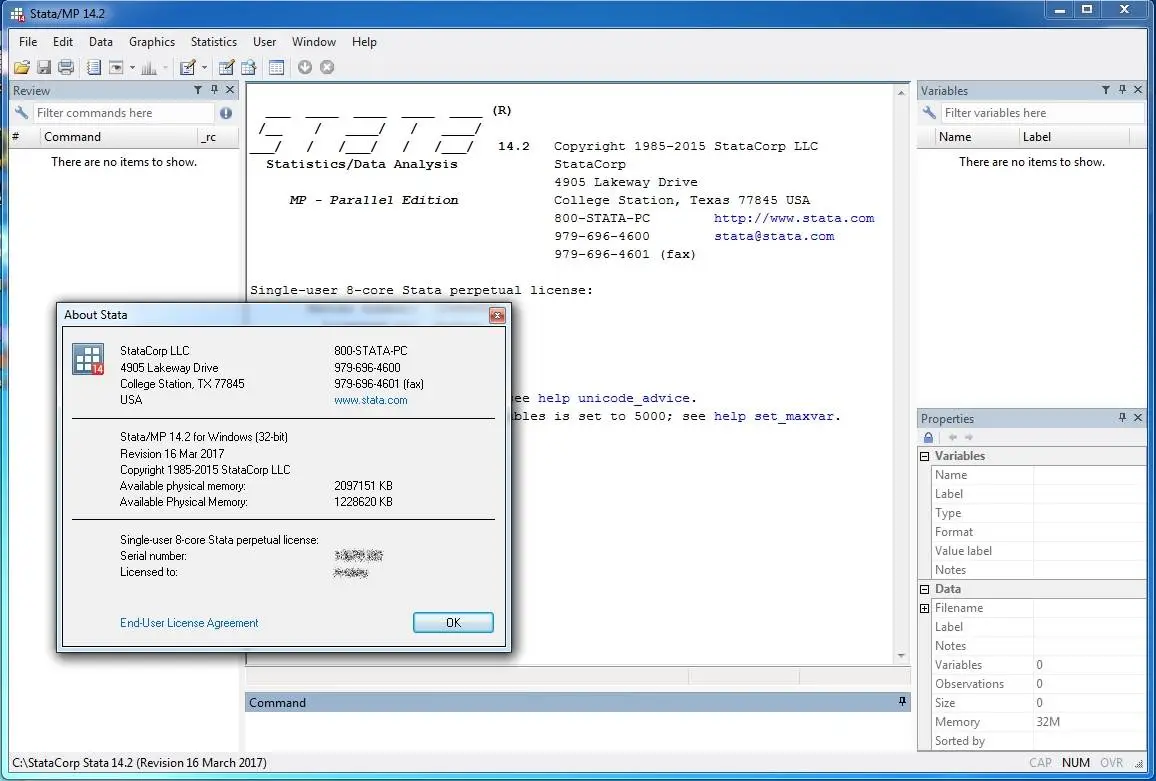
Task: Toggle the Command panel auto-hide pin
Action: click(x=902, y=701)
